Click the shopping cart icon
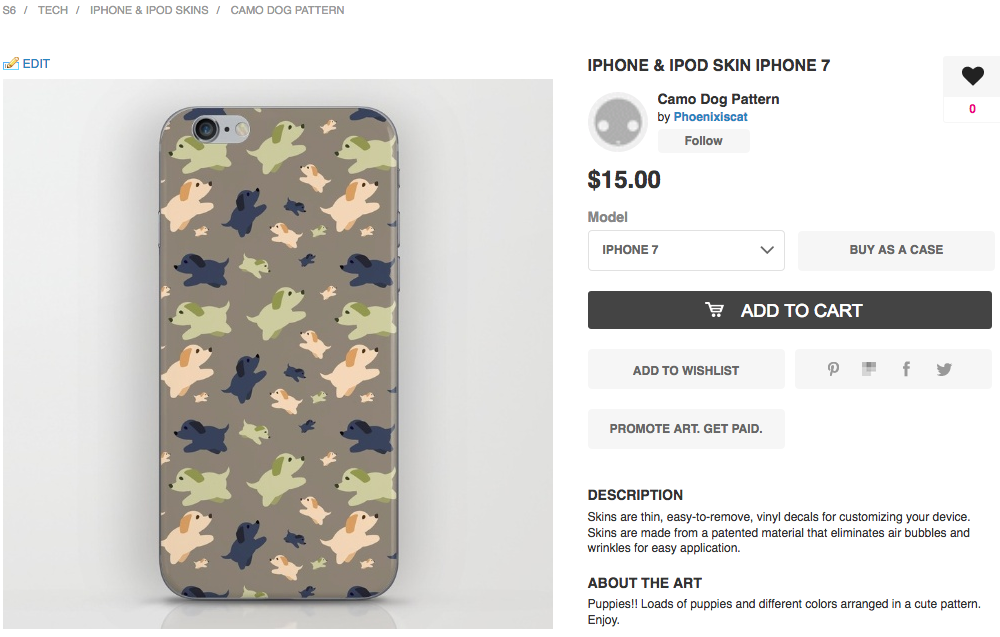Image resolution: width=1000 pixels, height=637 pixels. point(714,310)
